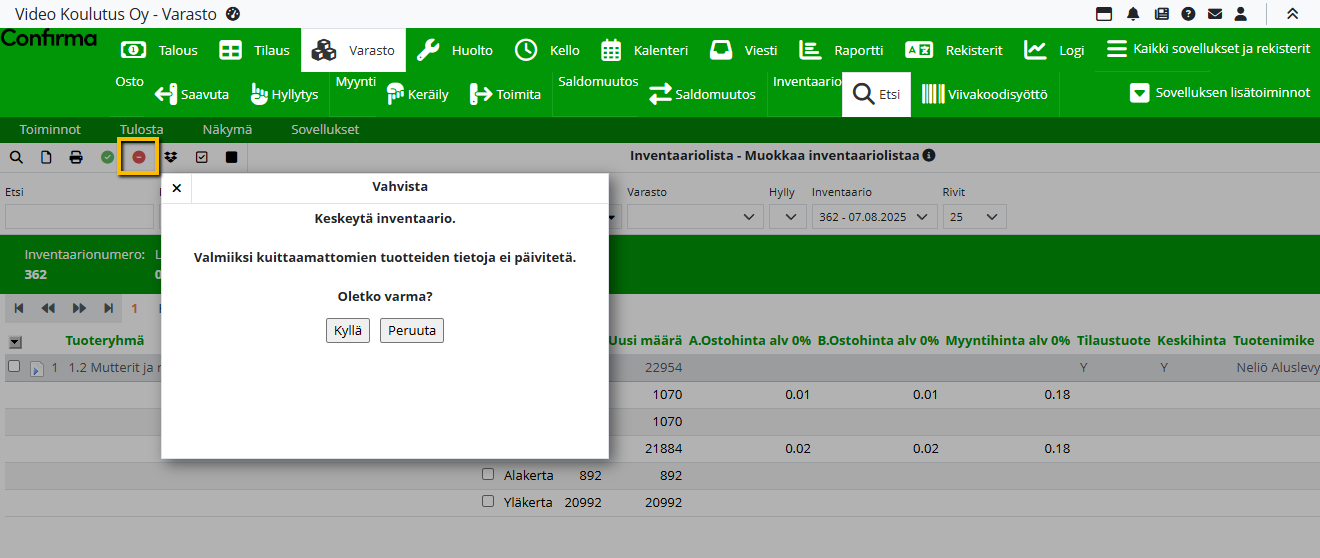
Task: Select the 1.2 Mutterit row checkbox
Action: coord(14,367)
